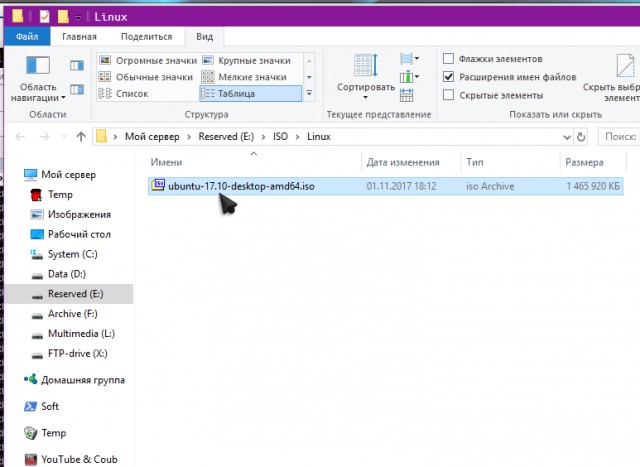Viewport: 640px width, 467px height.
Task: Select Medium icons (Обычные значки) layout
Action: click(146, 77)
